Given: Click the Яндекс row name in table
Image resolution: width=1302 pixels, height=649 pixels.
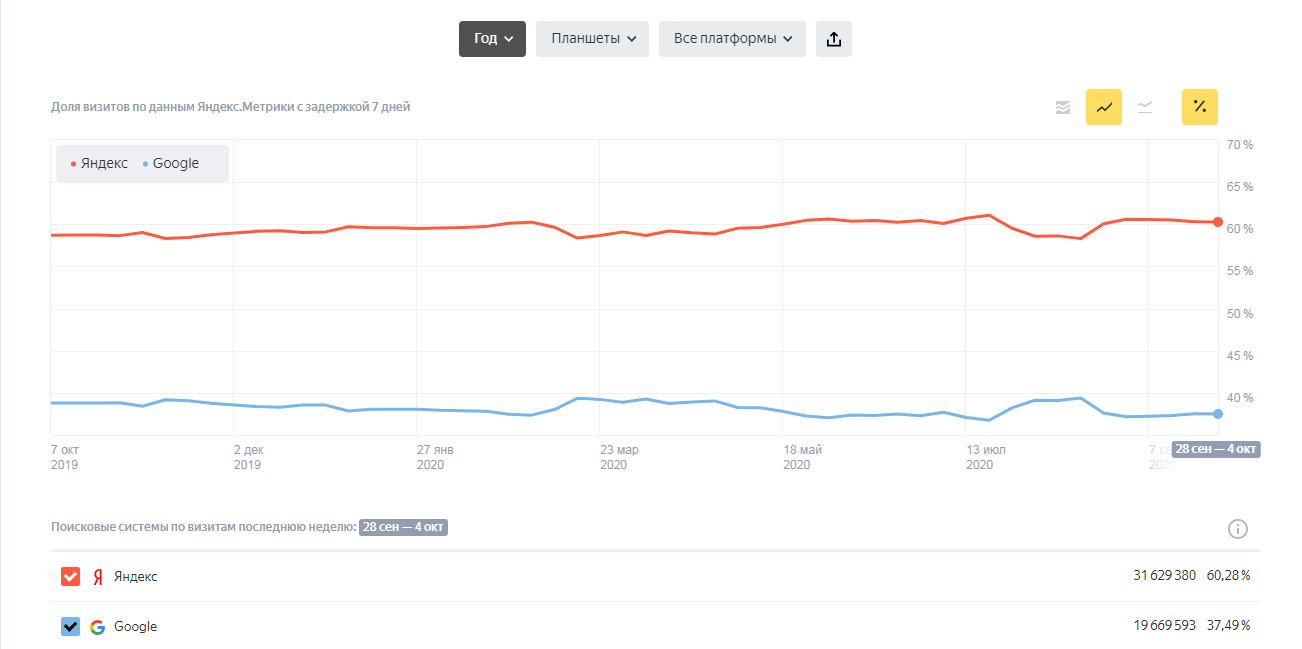Looking at the screenshot, I should point(136,577).
